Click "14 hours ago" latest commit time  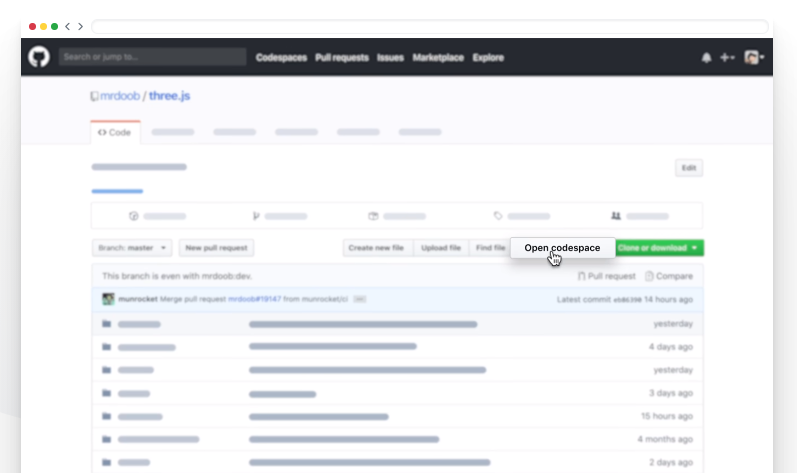668,299
